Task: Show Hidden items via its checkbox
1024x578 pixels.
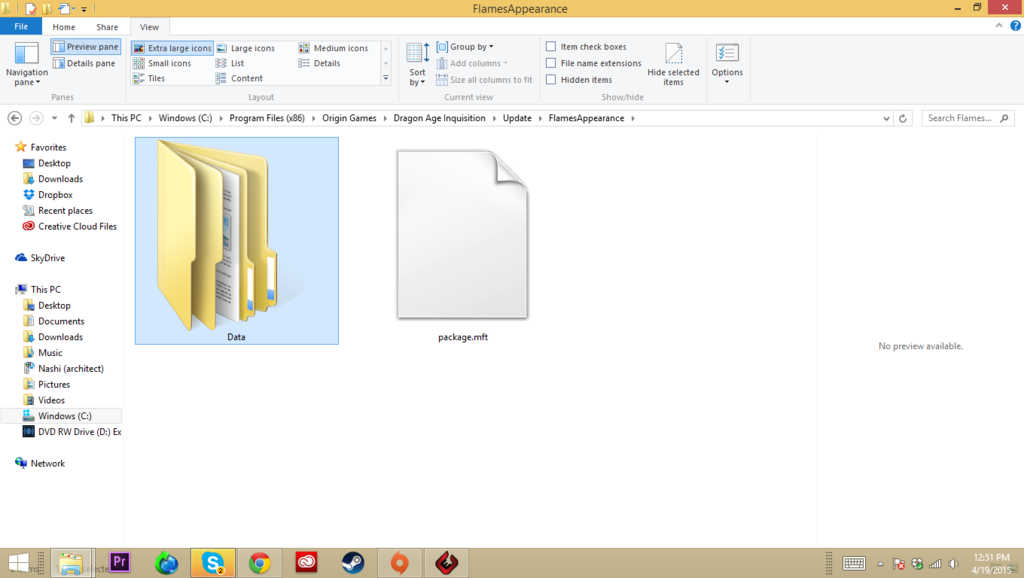Action: tap(551, 78)
